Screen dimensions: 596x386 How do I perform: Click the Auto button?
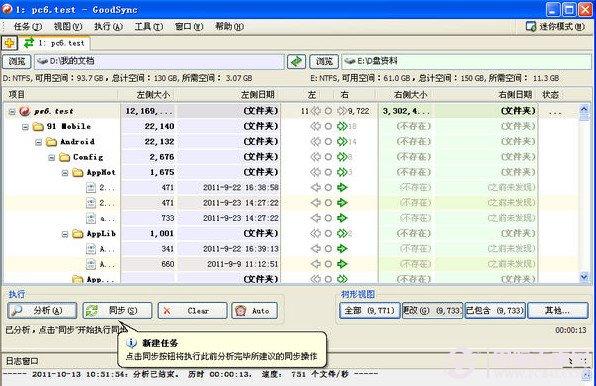pyautogui.click(x=254, y=310)
